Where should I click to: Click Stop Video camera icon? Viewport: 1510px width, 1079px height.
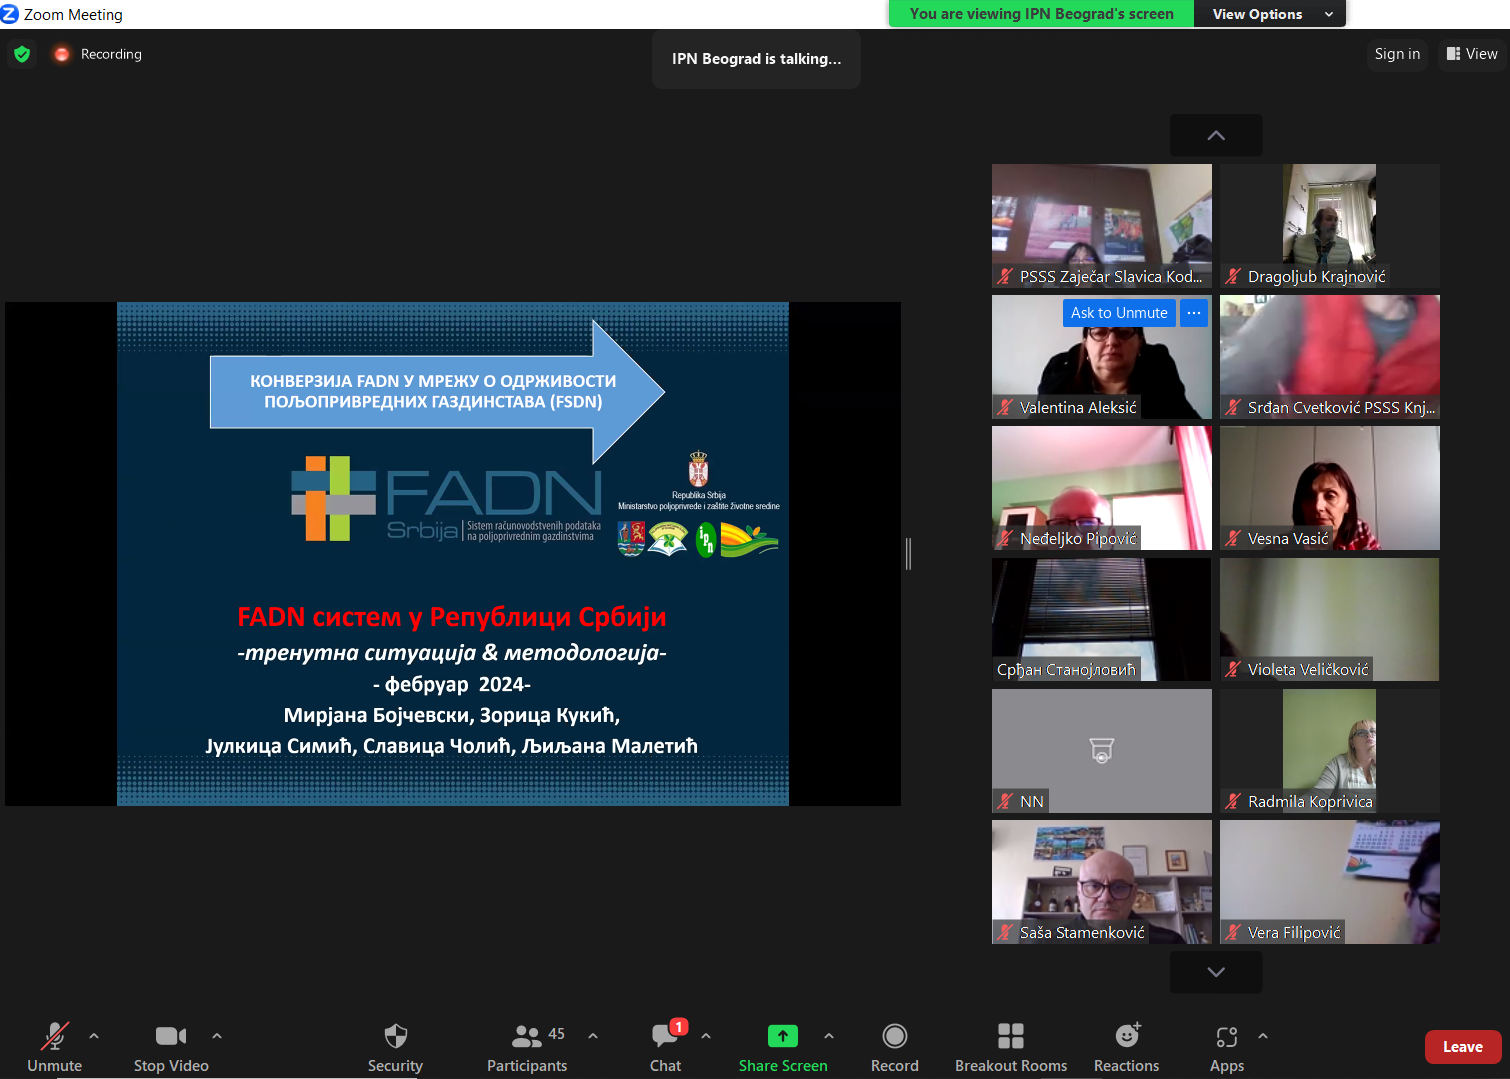click(171, 1036)
